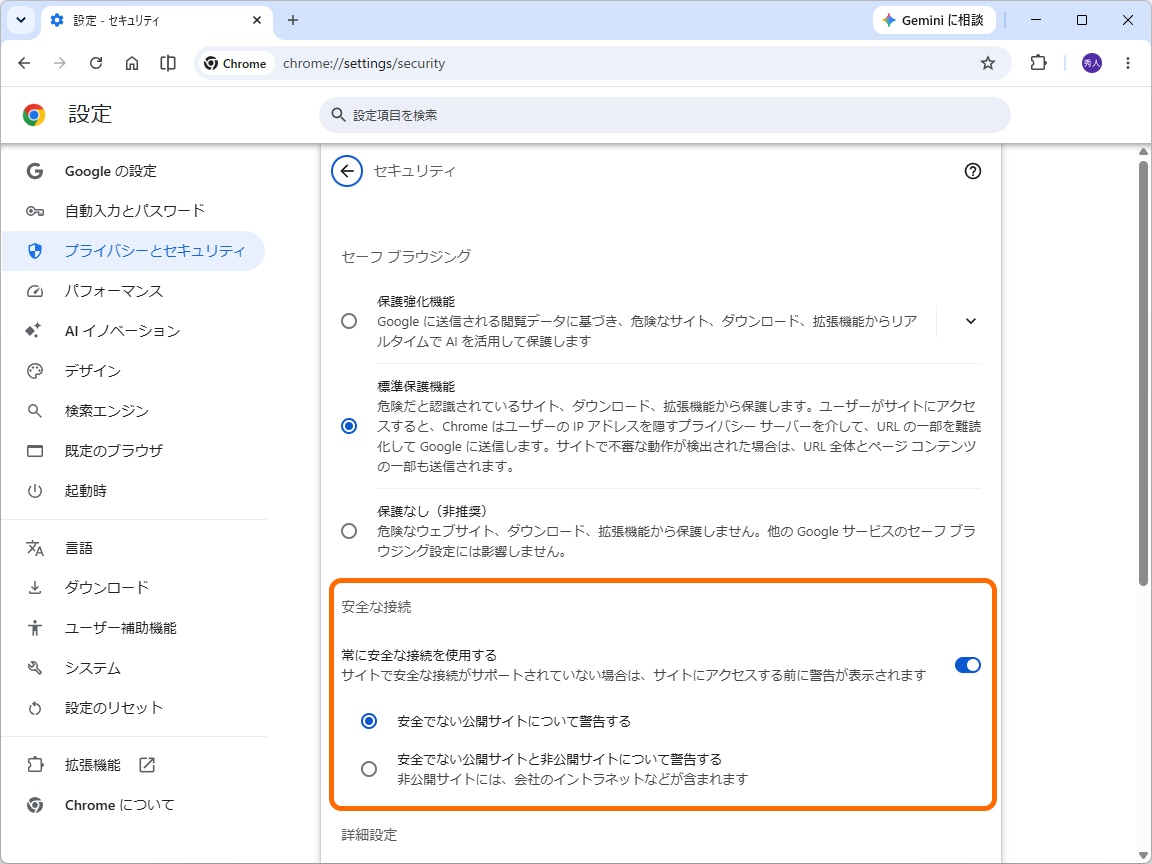Select 保護なし（非推奨）radio button
1152x864 pixels.
click(349, 531)
